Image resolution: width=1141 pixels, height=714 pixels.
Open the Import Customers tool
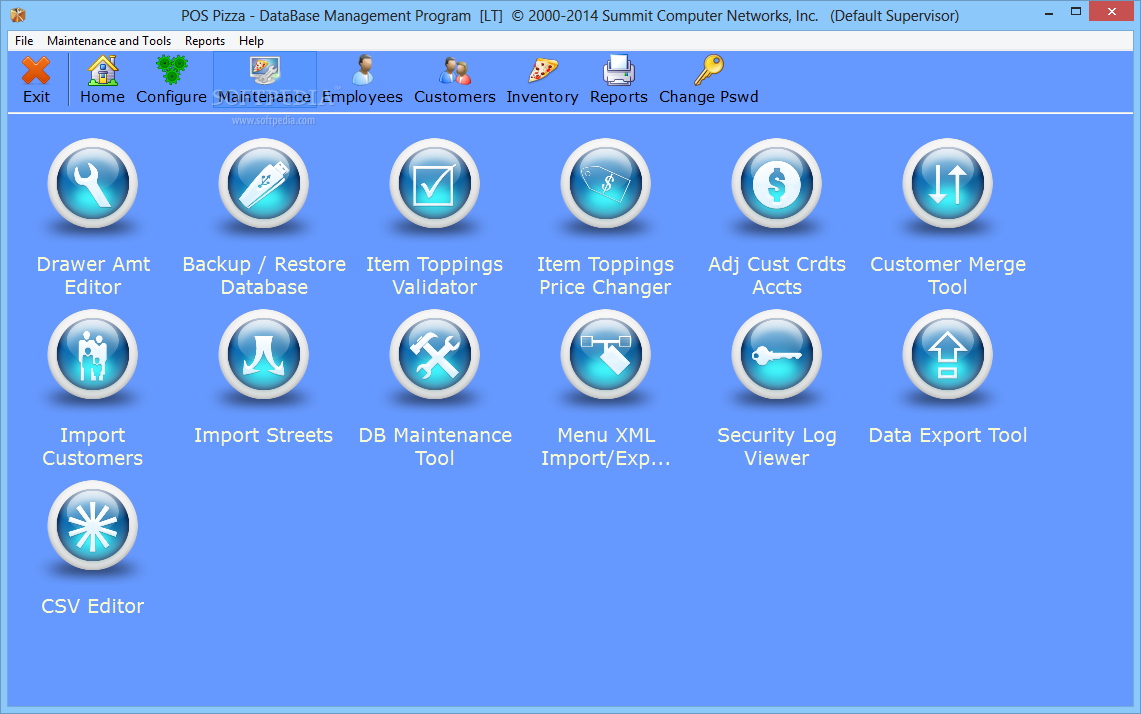click(x=92, y=354)
